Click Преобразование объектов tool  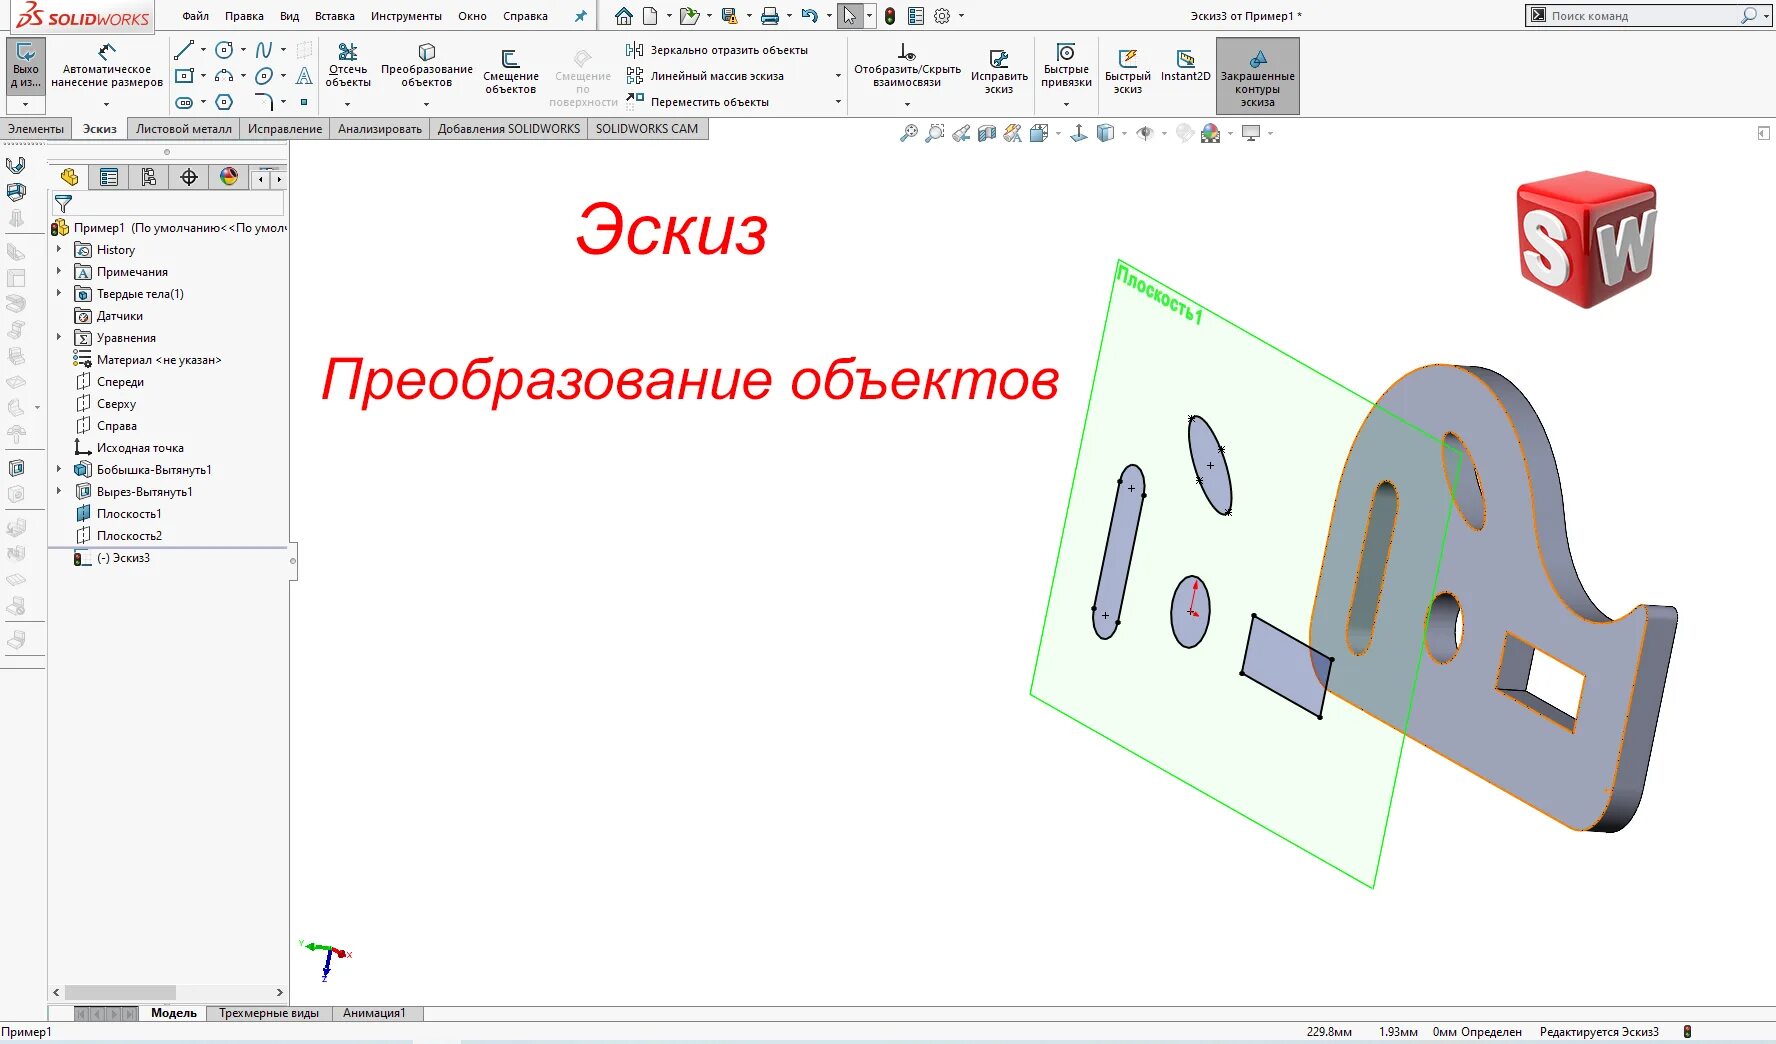pos(427,65)
